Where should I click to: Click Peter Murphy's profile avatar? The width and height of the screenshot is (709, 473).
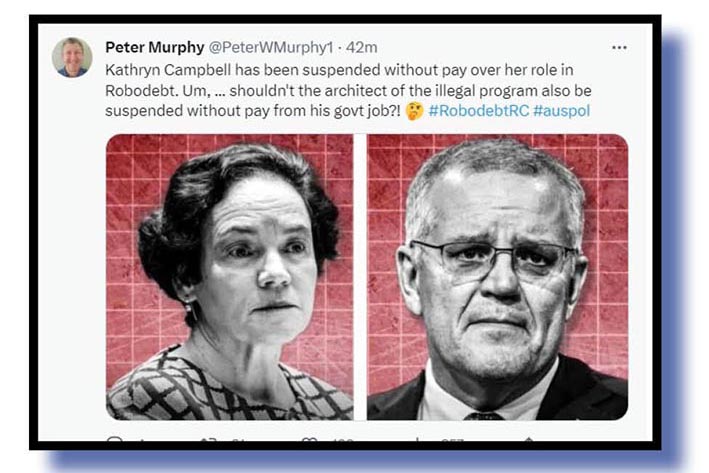[72, 57]
